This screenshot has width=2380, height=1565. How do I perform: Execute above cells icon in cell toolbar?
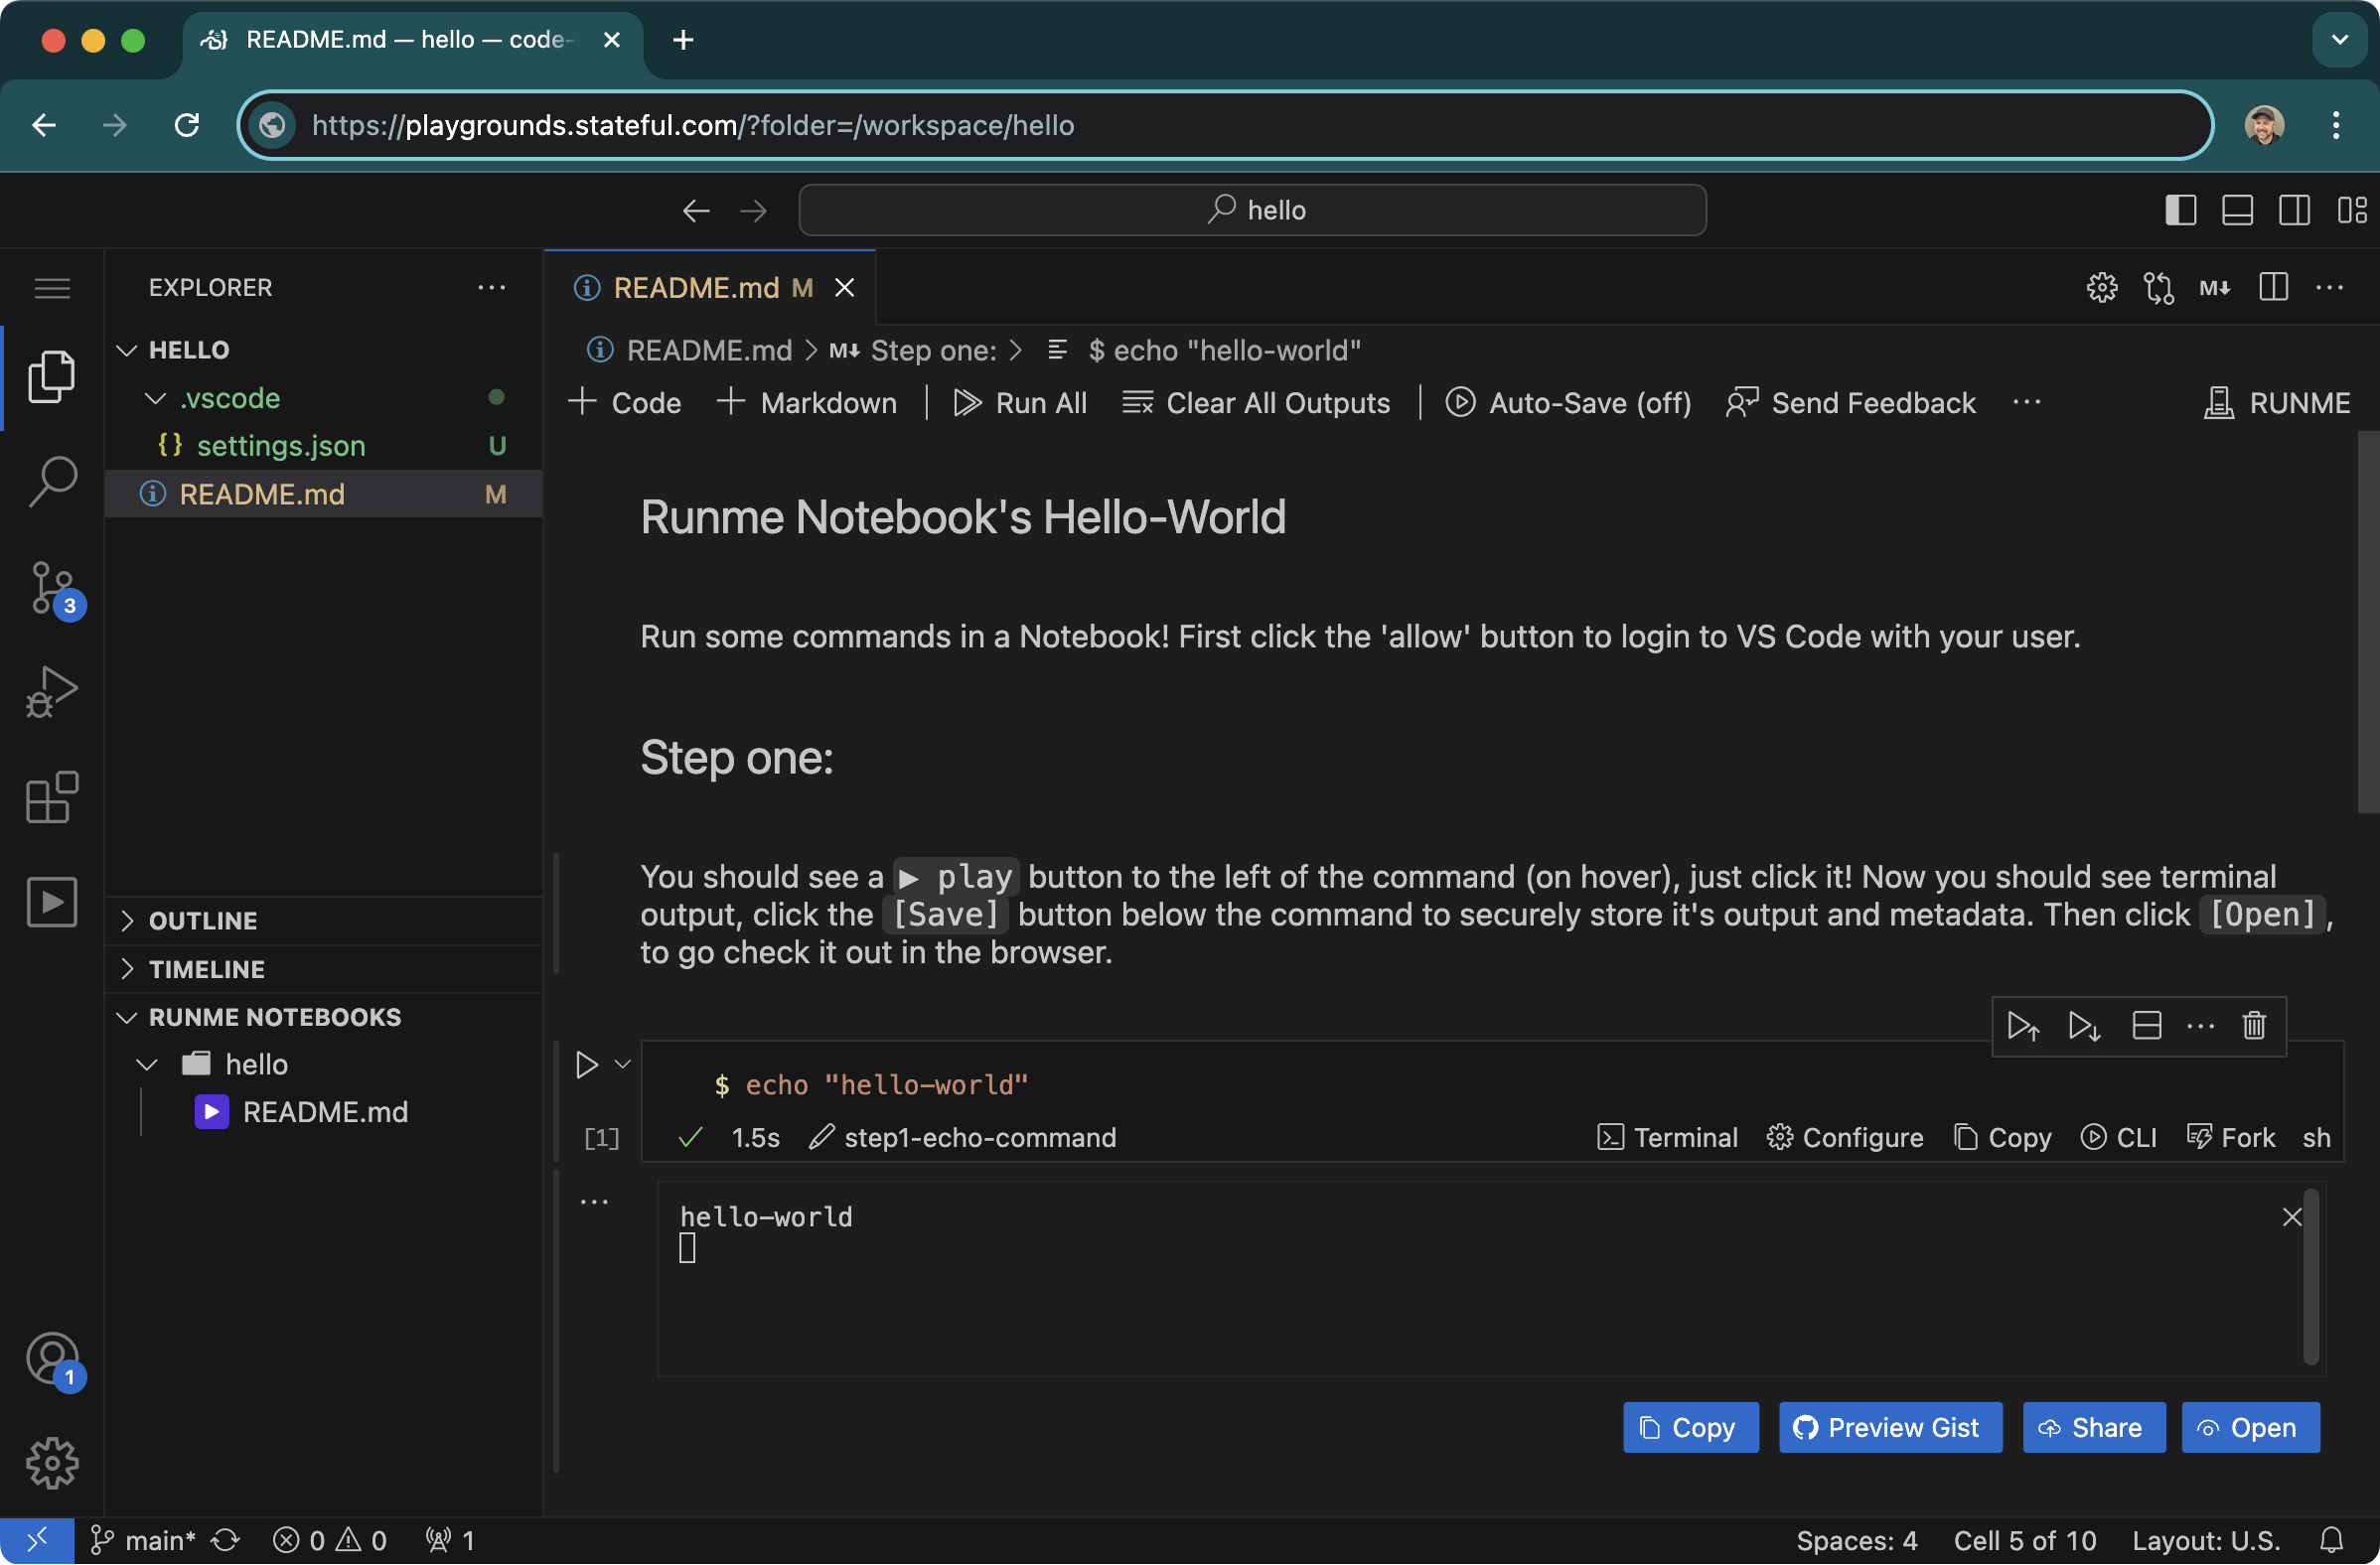(2023, 1026)
